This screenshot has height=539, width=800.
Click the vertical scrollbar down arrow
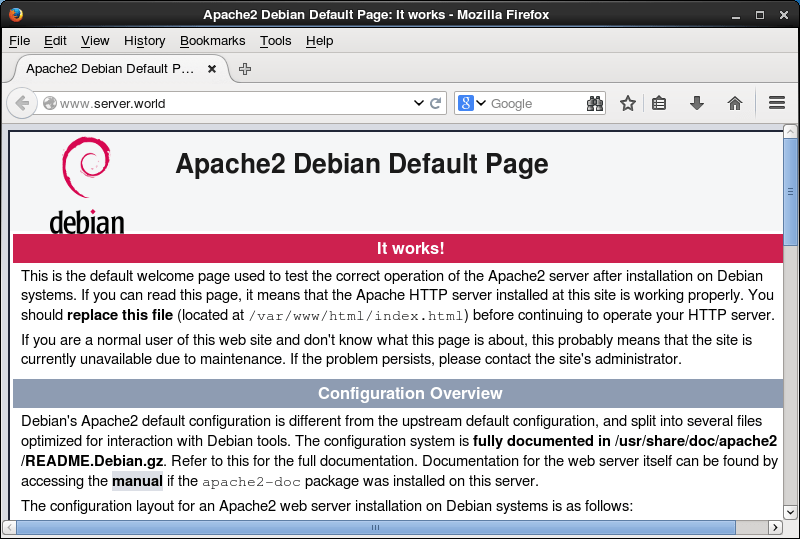point(790,511)
